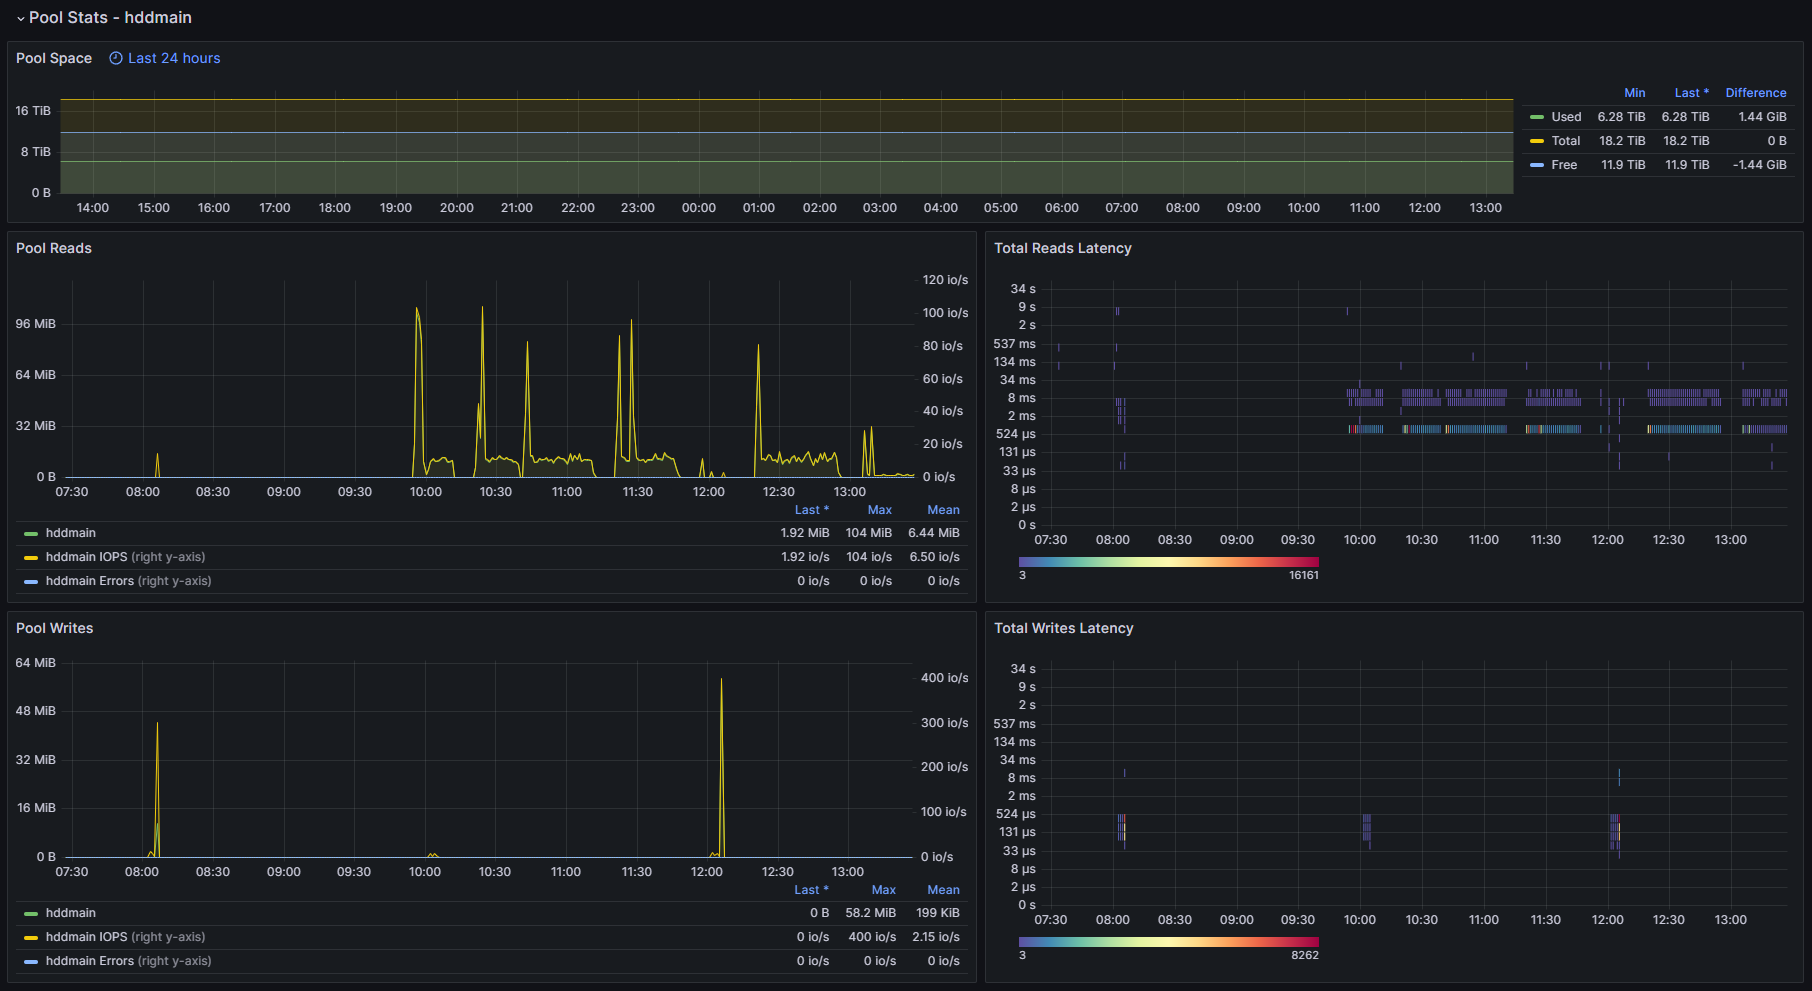
Task: Click the green Used series color marker
Action: (x=1537, y=117)
